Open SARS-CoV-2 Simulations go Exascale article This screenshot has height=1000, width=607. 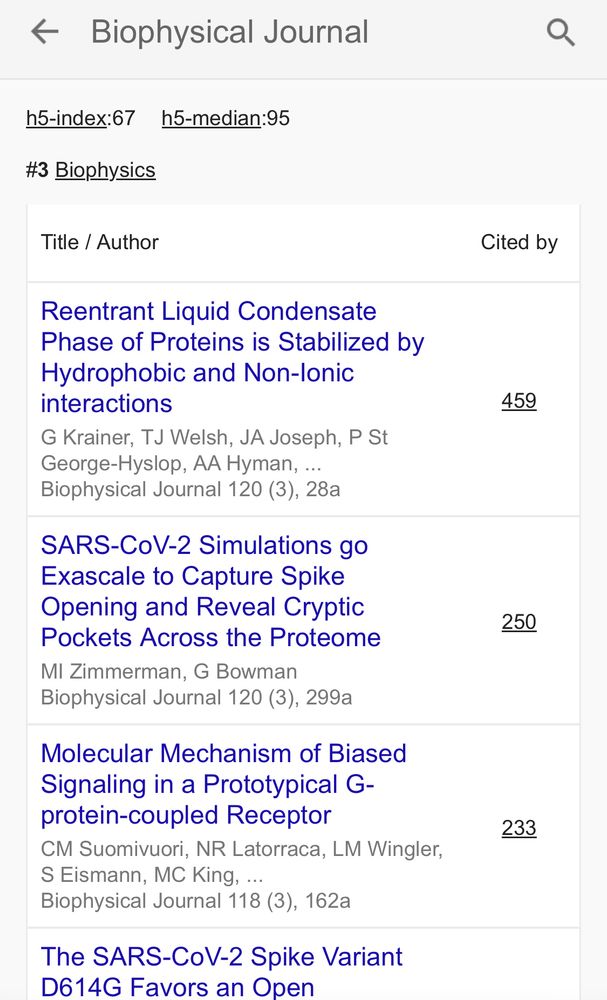click(210, 591)
